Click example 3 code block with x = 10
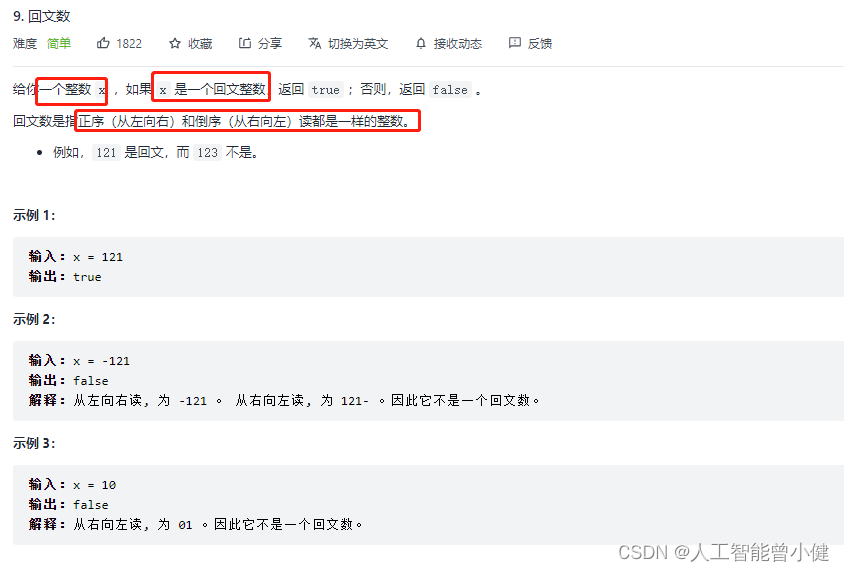 (x=428, y=505)
